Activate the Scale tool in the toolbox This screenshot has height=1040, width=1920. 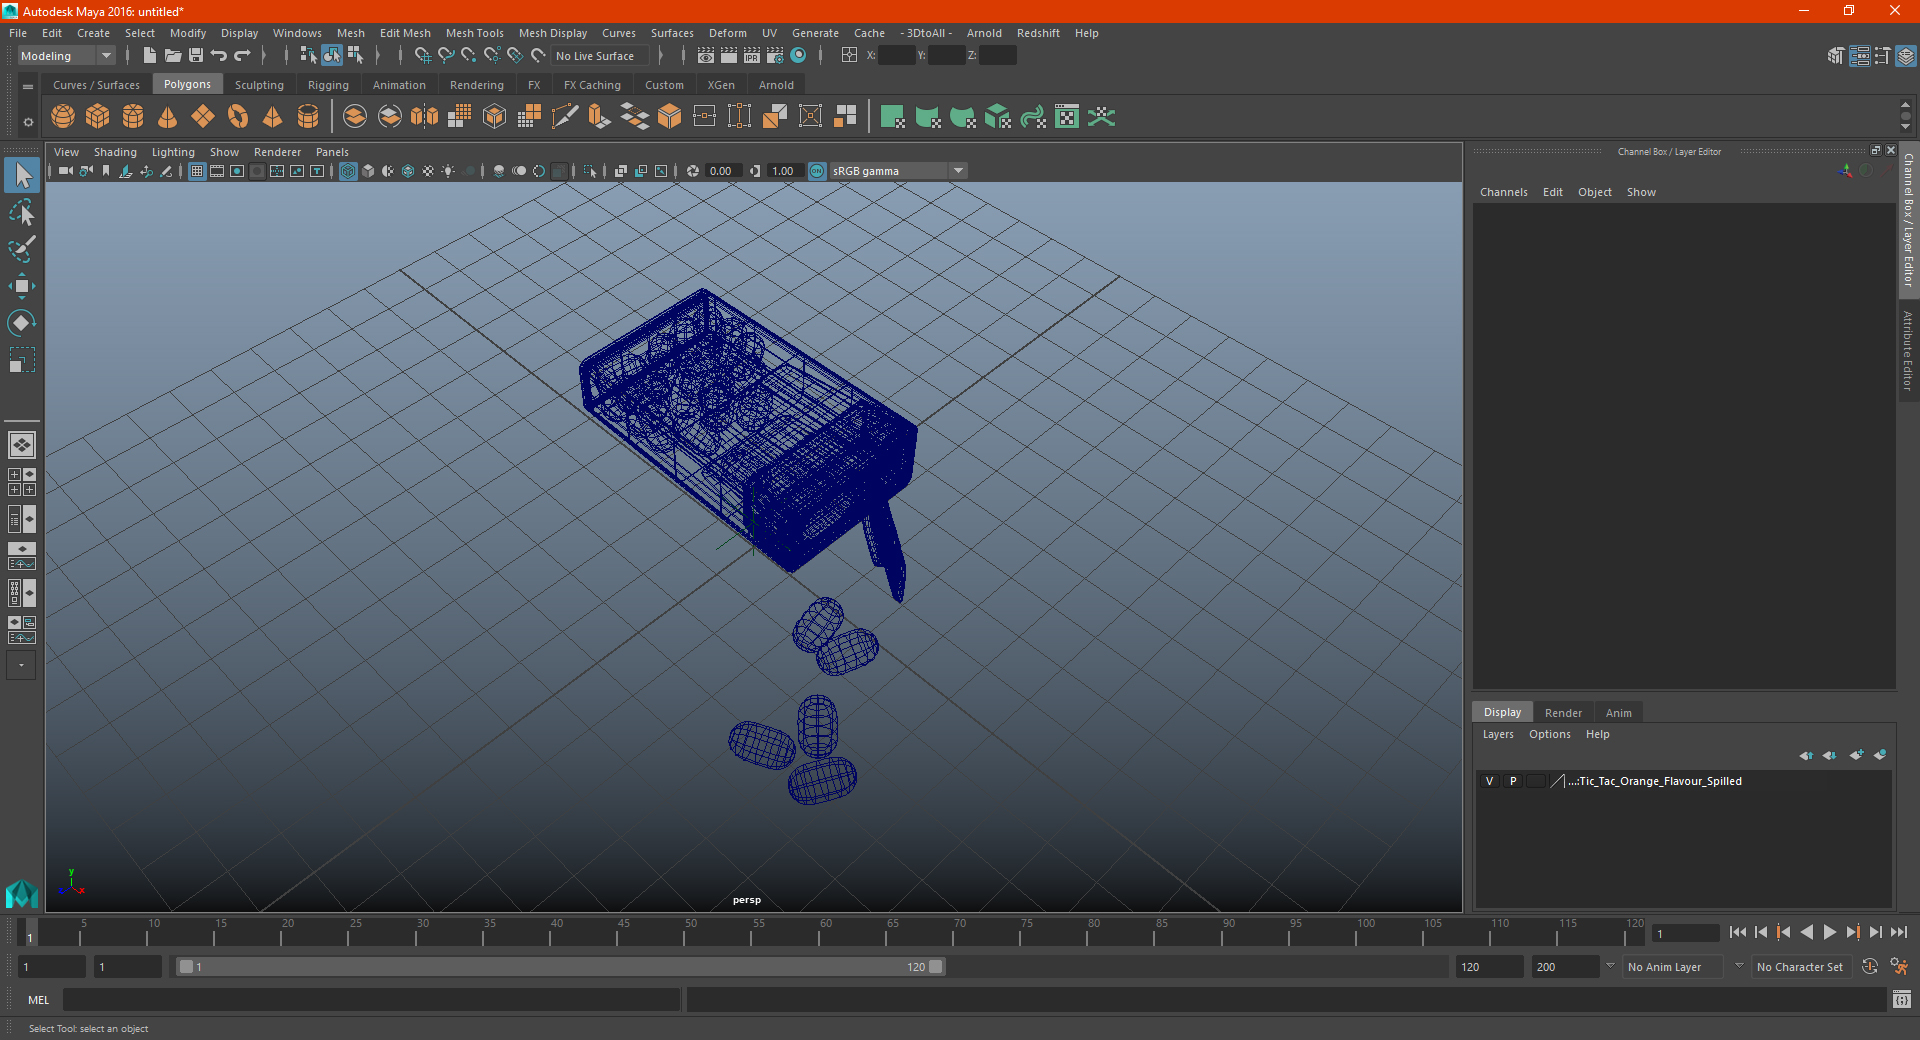(22, 360)
